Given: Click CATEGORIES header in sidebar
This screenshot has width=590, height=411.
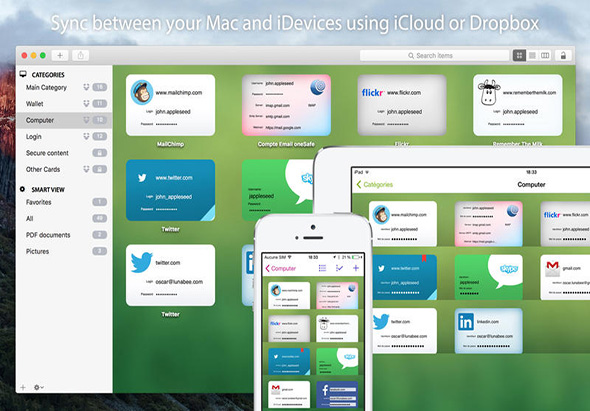Looking at the screenshot, I should pyautogui.click(x=48, y=75).
